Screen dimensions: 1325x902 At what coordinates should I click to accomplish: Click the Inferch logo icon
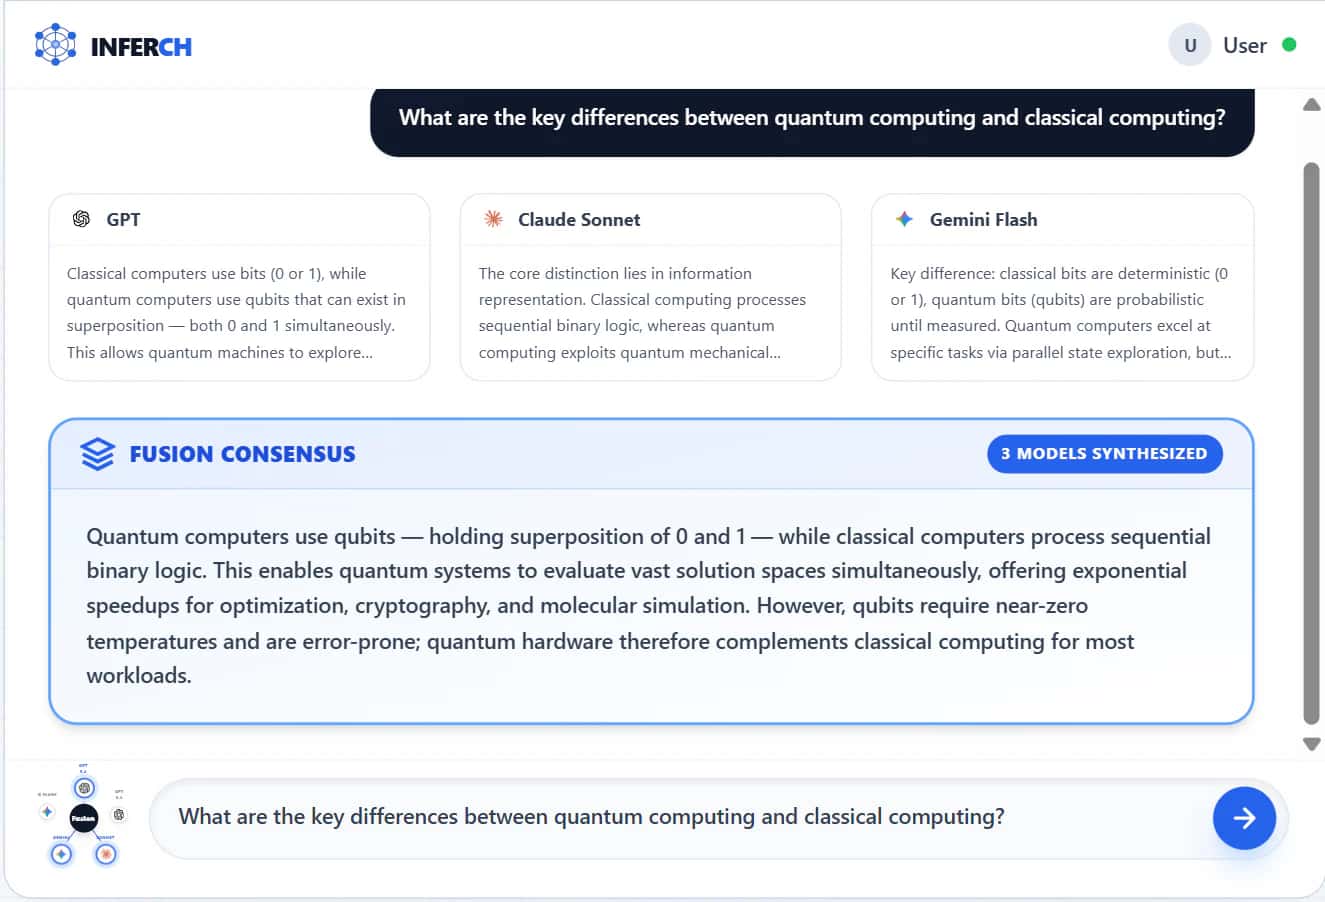(x=55, y=45)
